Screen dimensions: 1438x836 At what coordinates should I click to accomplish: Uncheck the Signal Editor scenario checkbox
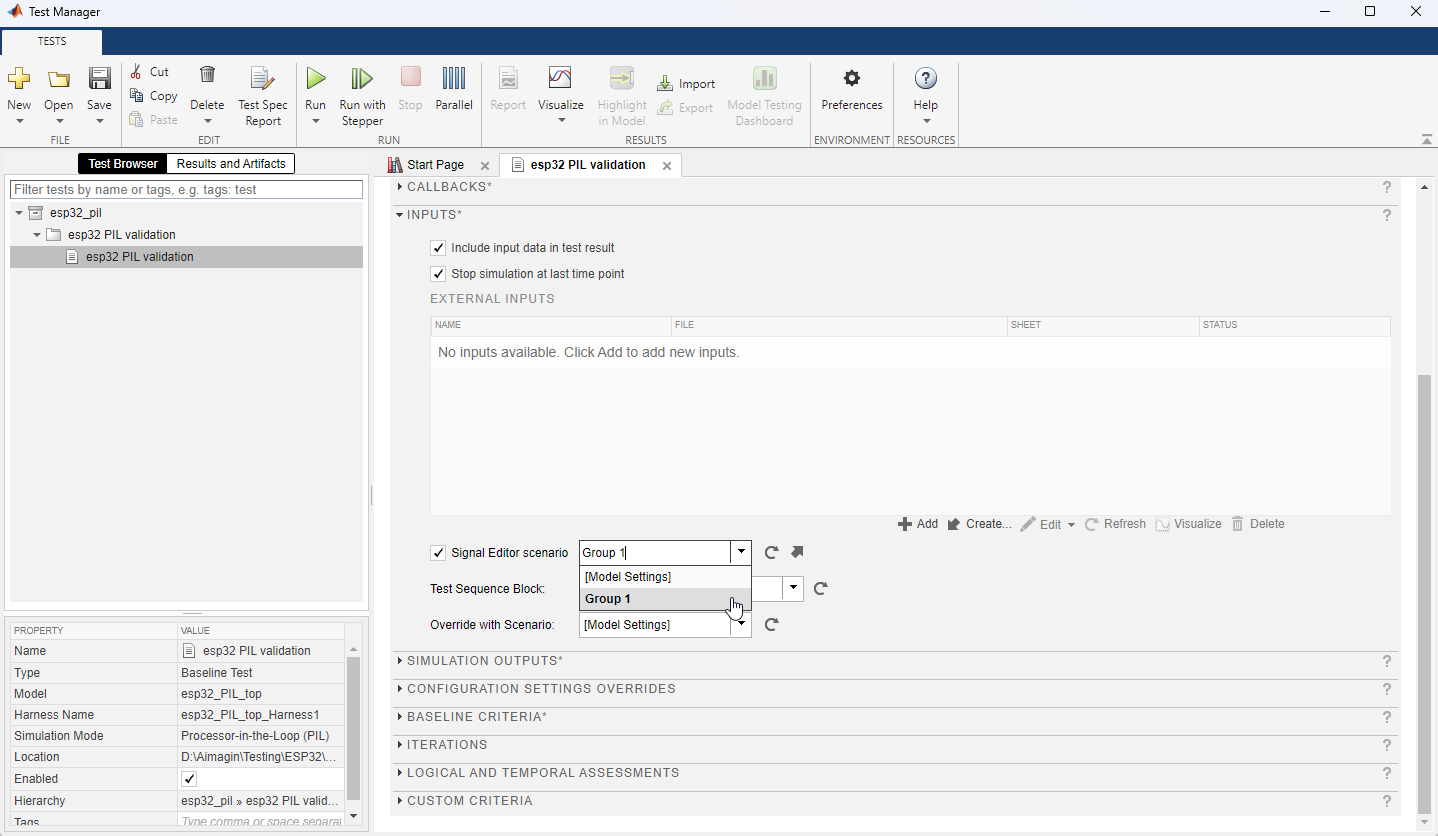click(x=437, y=553)
